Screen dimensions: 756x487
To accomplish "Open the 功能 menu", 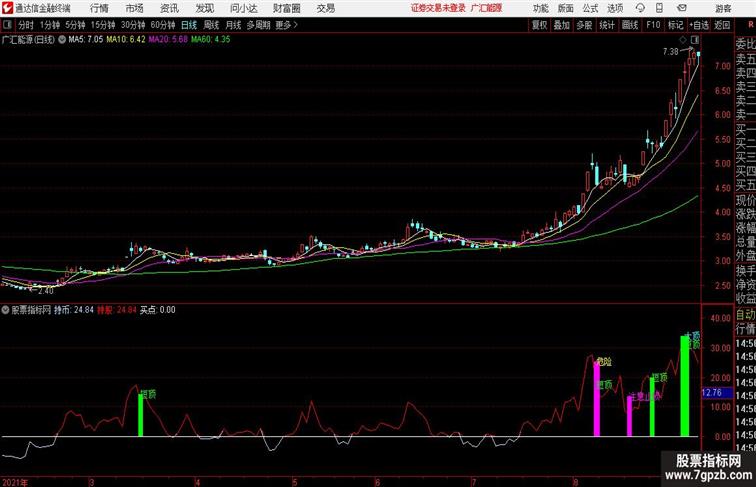I will tap(540, 8).
